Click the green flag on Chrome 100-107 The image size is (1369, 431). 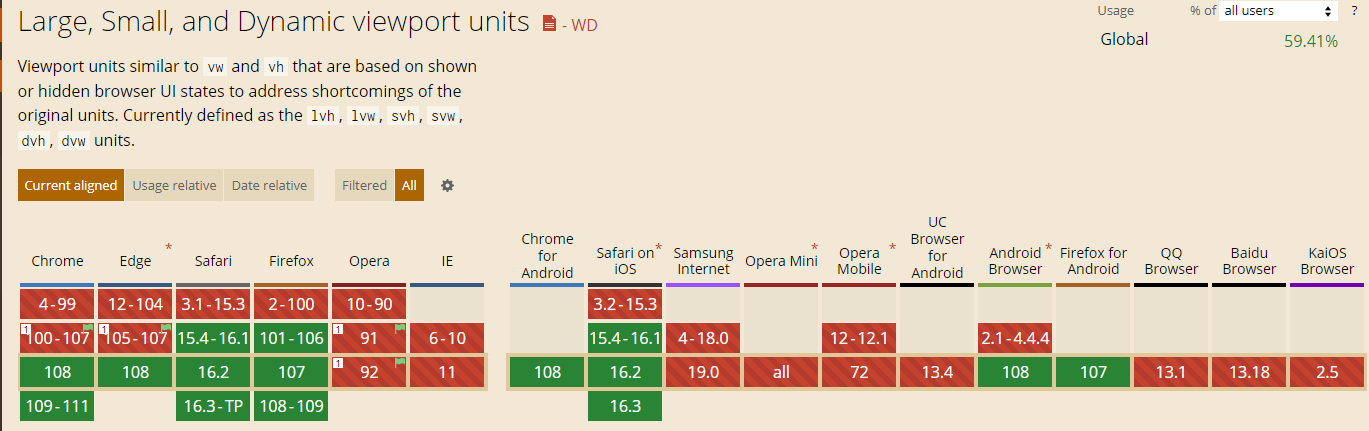click(88, 328)
